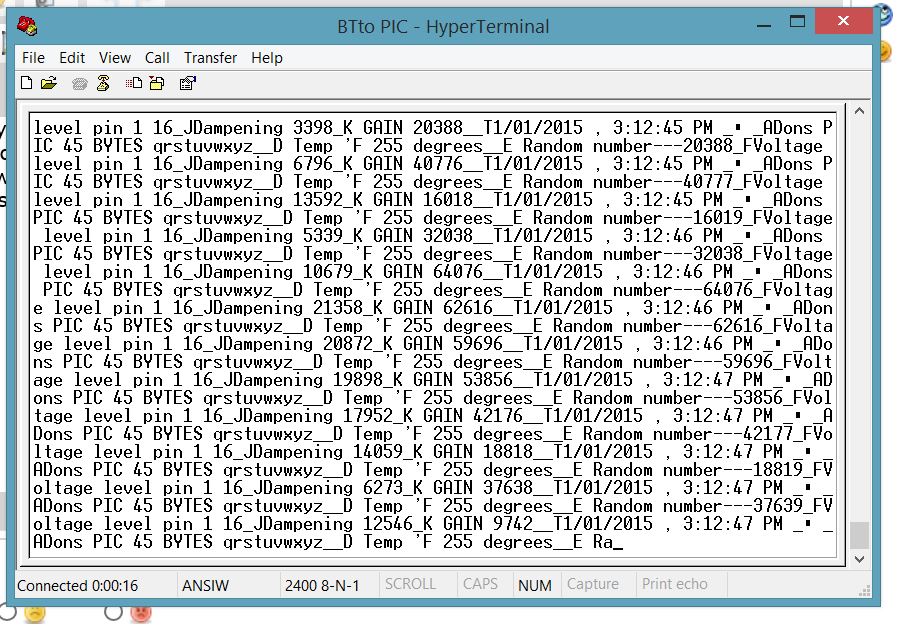Open connection Properties from the toolbar

coord(186,84)
